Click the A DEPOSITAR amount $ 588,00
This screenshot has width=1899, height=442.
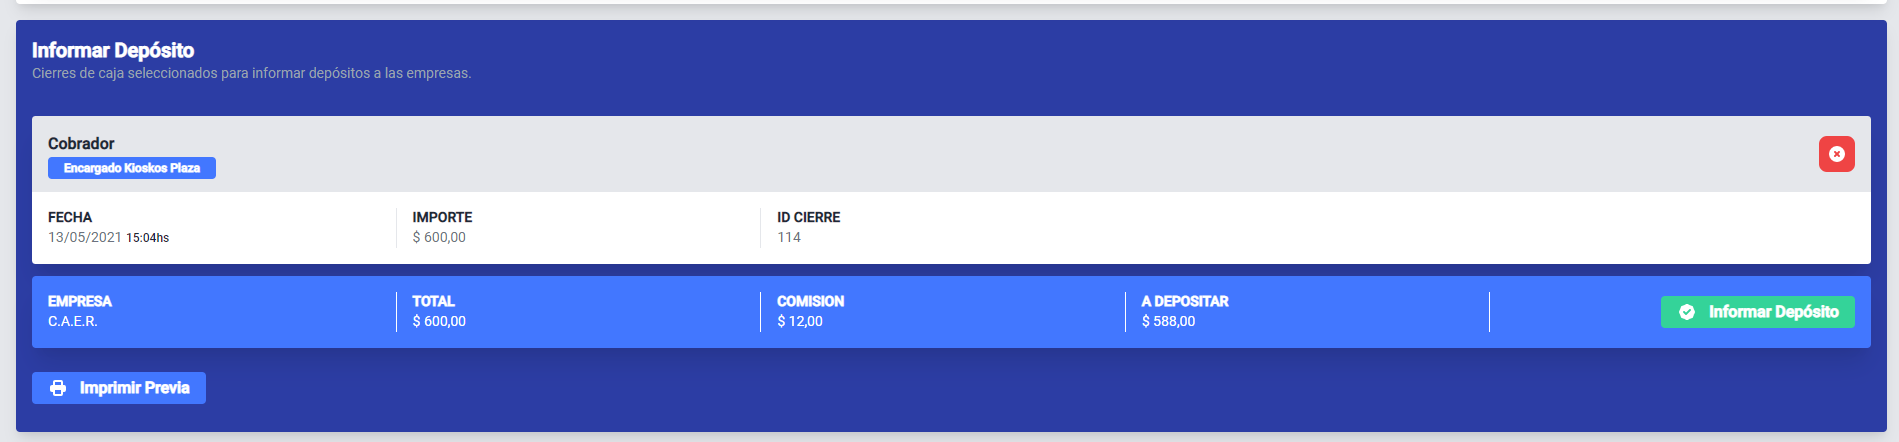(1168, 322)
